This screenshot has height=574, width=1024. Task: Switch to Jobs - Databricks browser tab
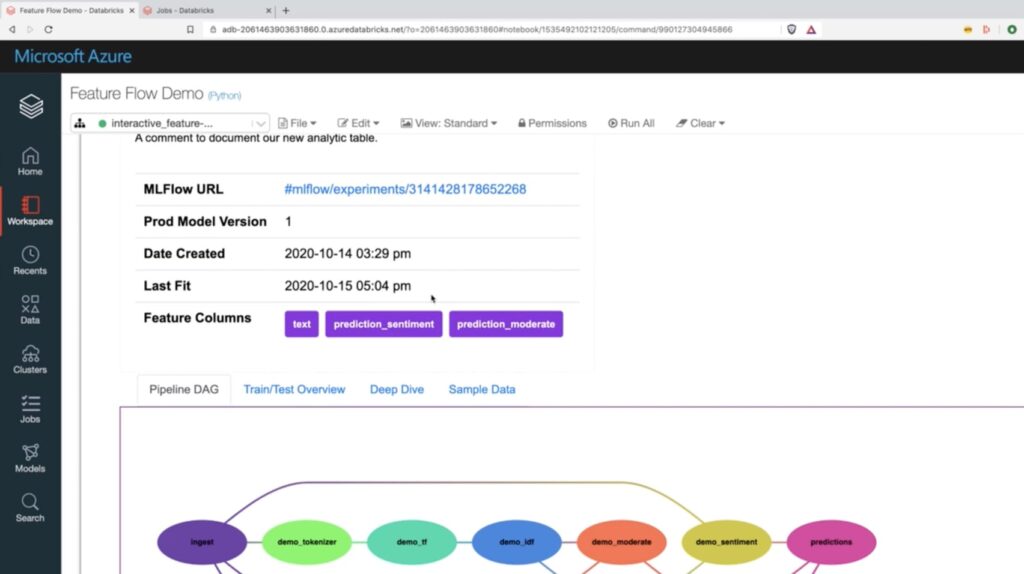tap(206, 10)
